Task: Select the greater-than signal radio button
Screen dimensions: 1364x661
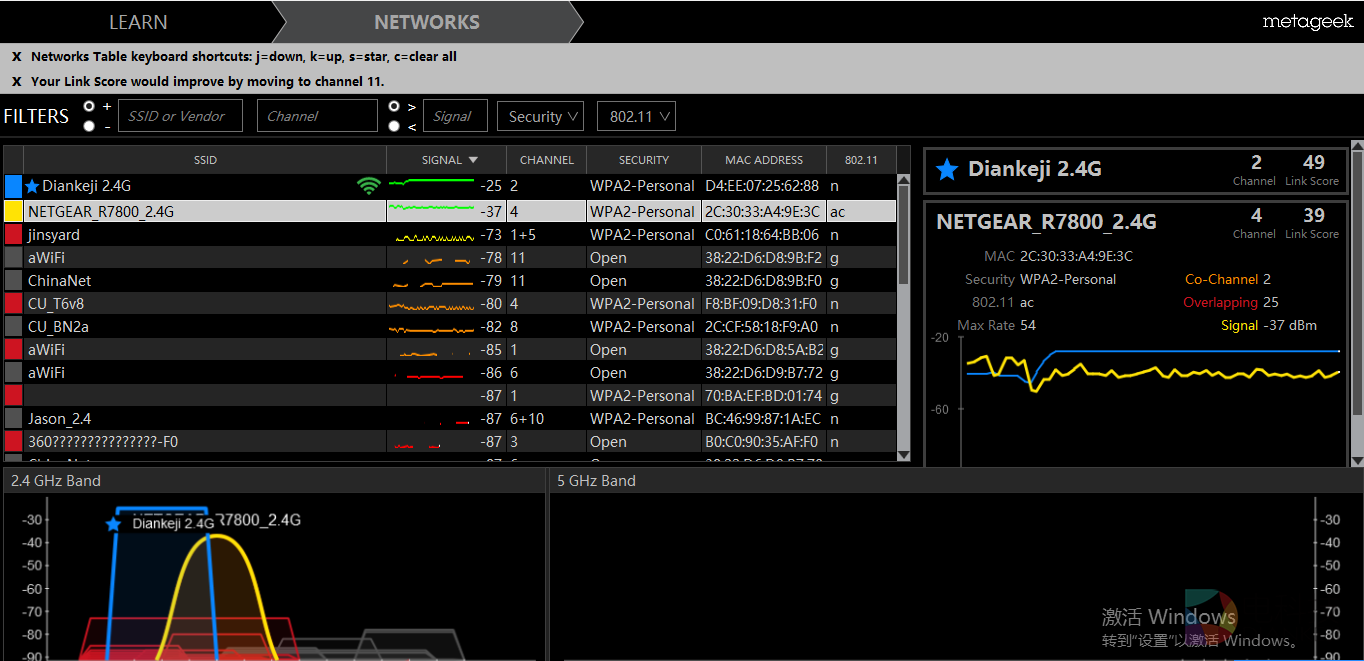Action: 394,106
